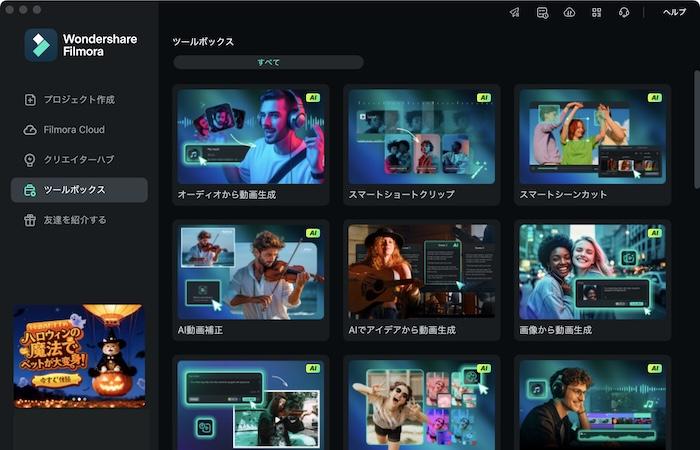Open スマートショートクリップ tool card
The width and height of the screenshot is (700, 450).
tap(422, 145)
